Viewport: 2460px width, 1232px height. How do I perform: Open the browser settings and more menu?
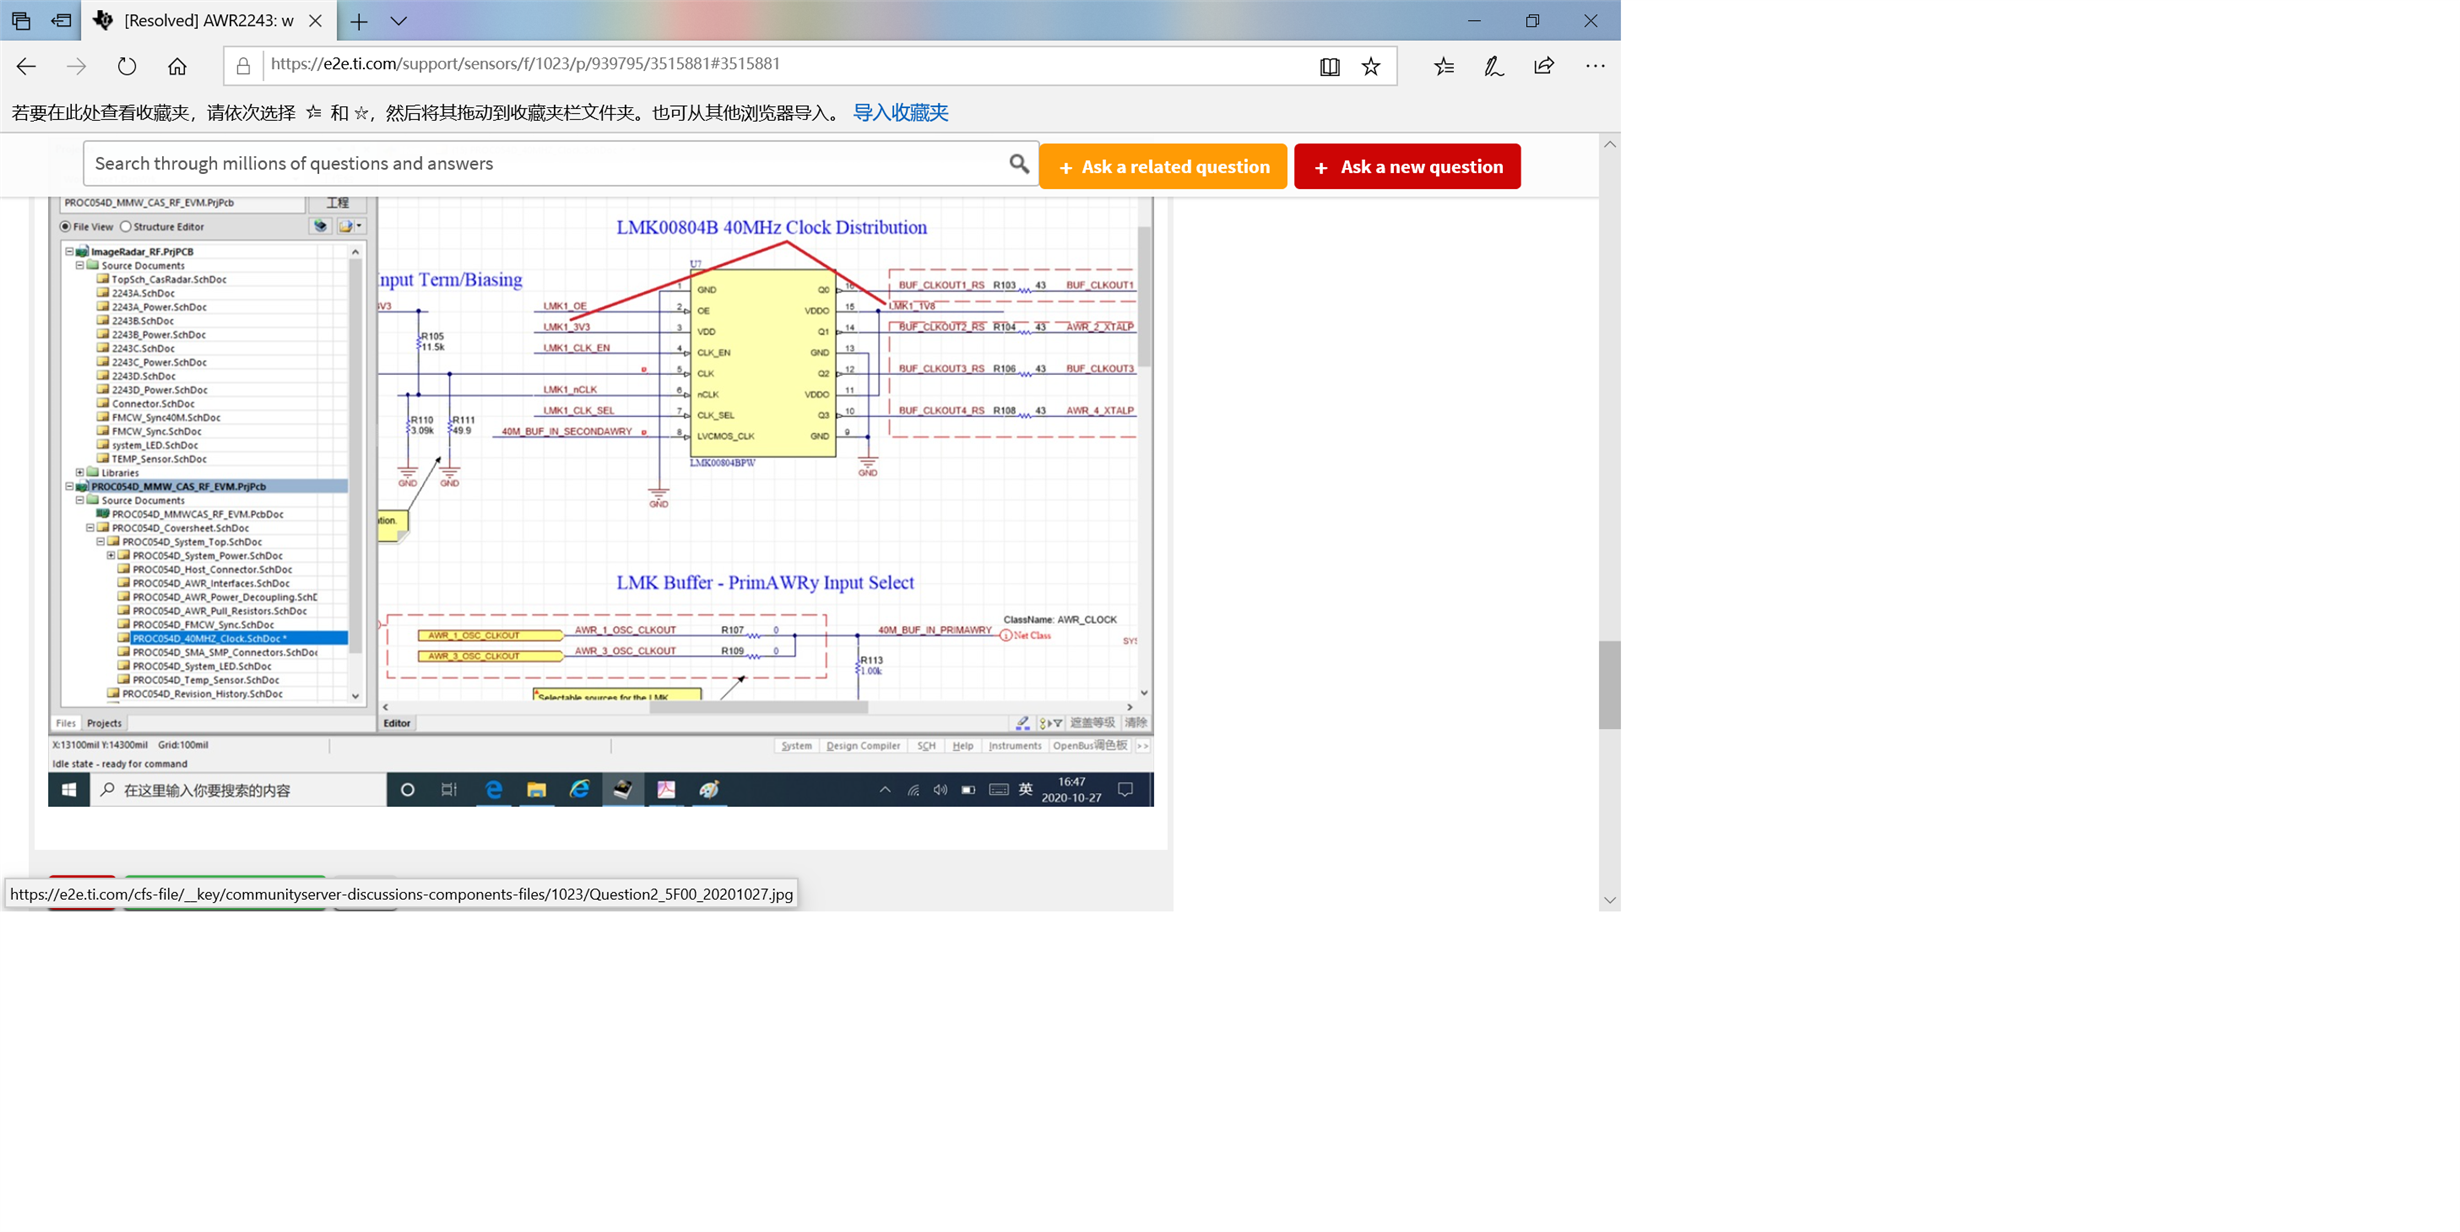pos(1595,66)
